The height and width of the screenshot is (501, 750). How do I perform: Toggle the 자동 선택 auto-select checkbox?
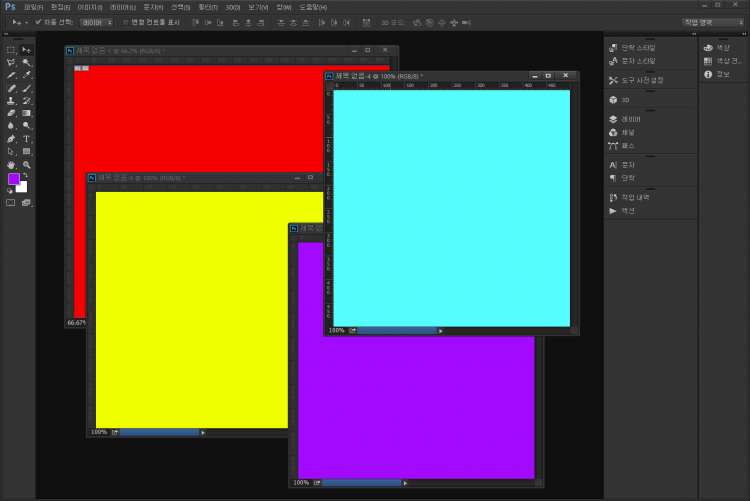(x=38, y=21)
